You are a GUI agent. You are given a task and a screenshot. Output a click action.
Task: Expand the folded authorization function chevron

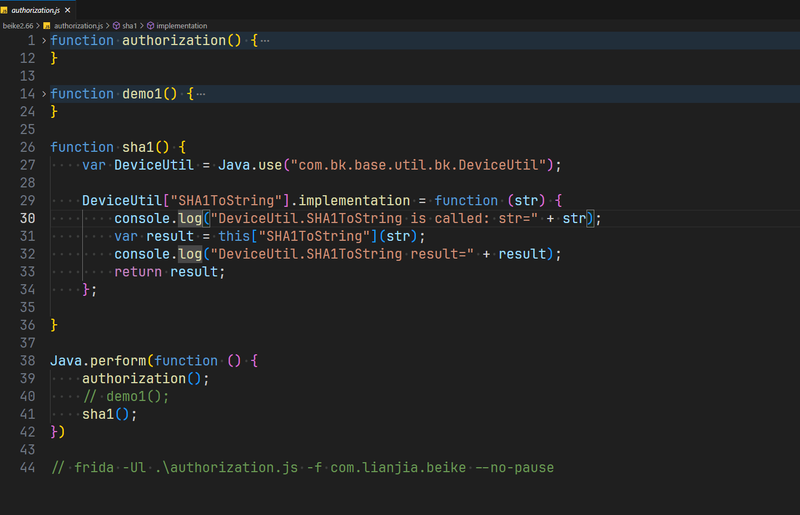pos(44,40)
